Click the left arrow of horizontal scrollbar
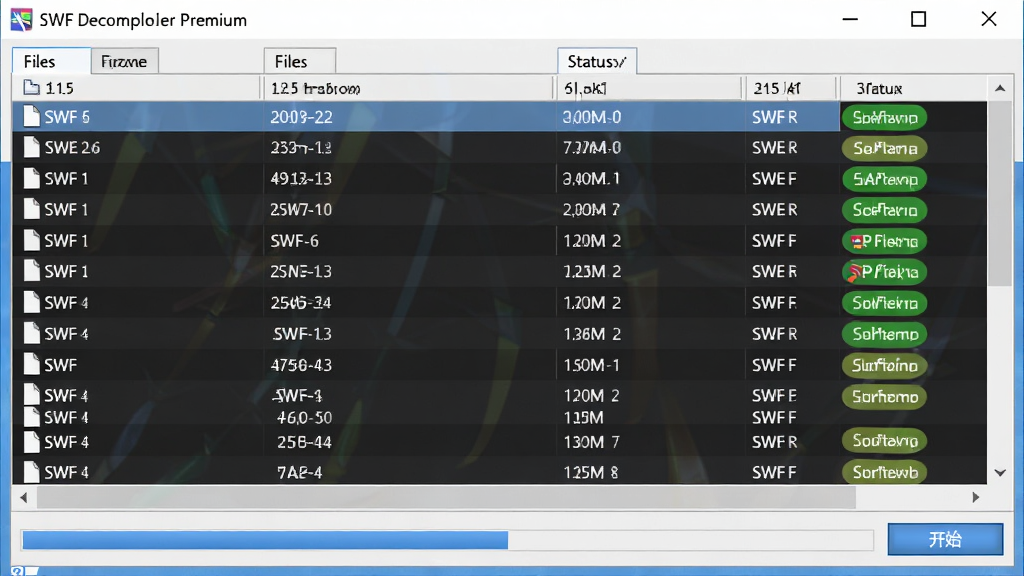Image resolution: width=1024 pixels, height=576 pixels. (x=24, y=498)
